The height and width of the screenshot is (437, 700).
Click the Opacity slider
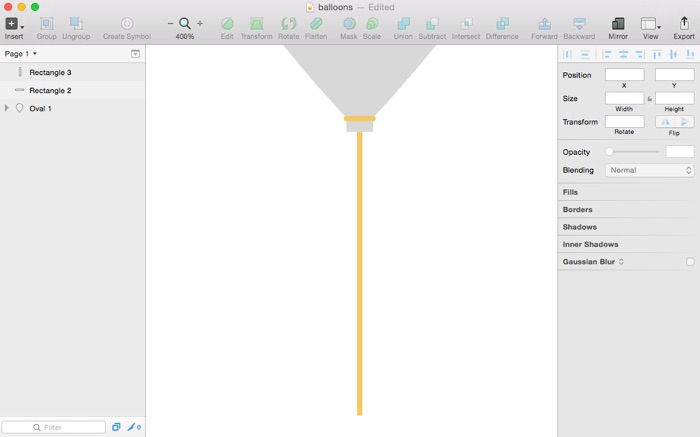(632, 152)
